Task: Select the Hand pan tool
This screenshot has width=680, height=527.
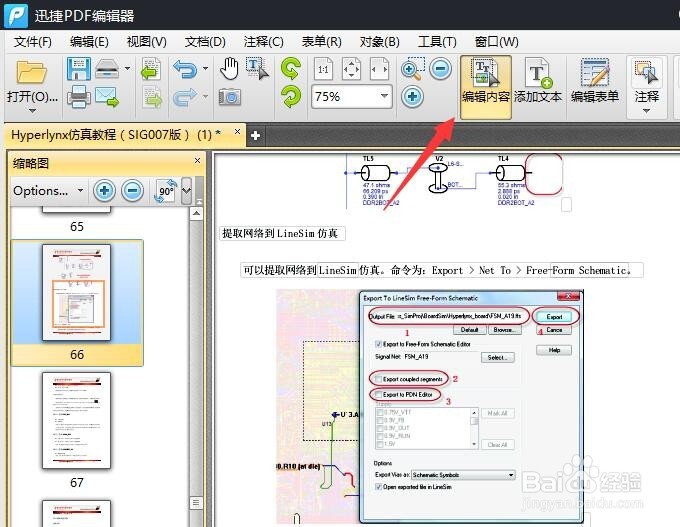Action: click(x=229, y=69)
